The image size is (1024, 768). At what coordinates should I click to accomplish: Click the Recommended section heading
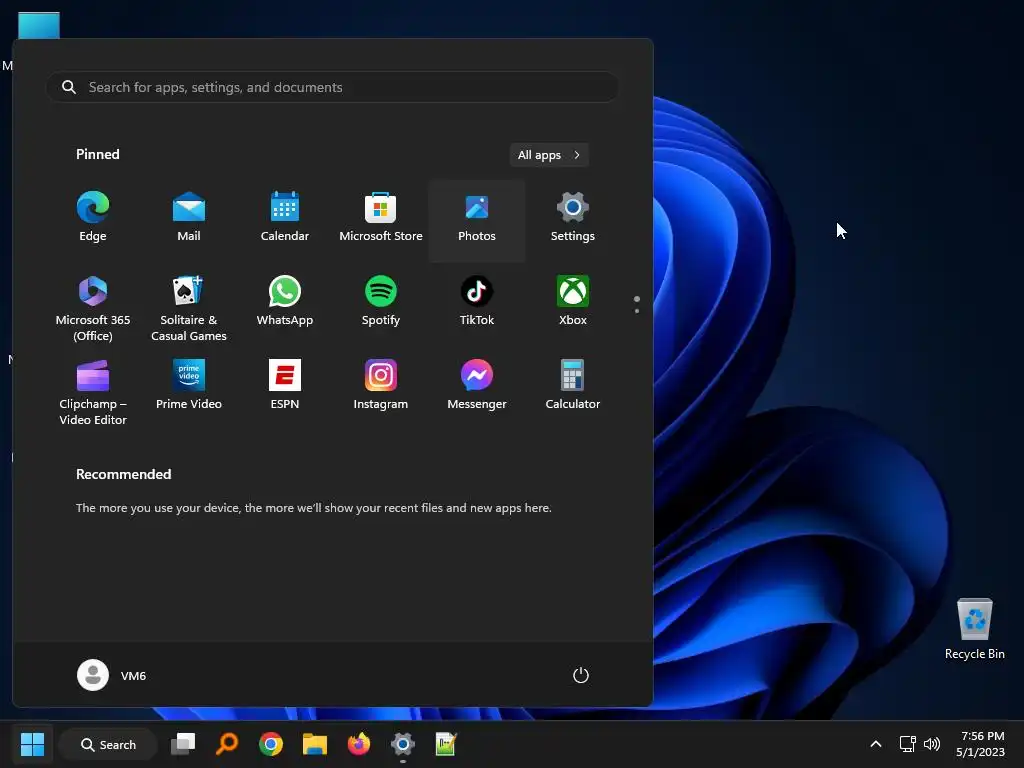coord(123,474)
